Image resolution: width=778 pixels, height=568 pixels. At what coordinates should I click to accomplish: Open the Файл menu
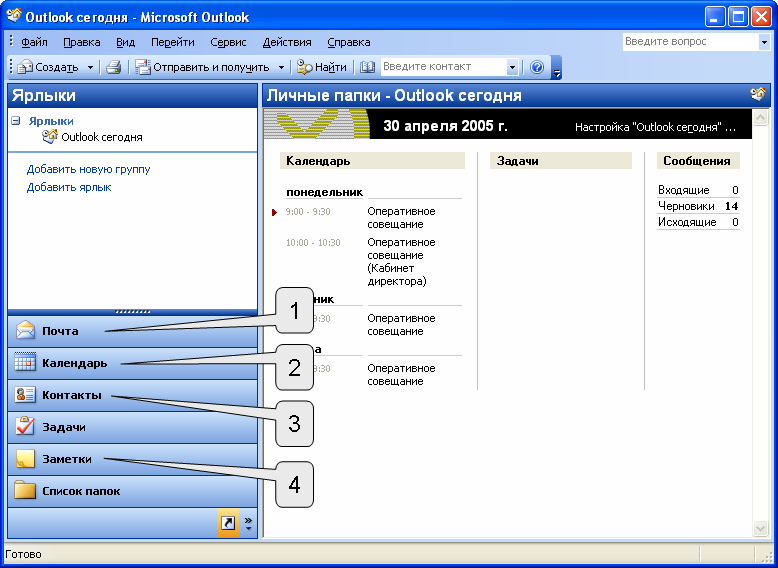[34, 42]
